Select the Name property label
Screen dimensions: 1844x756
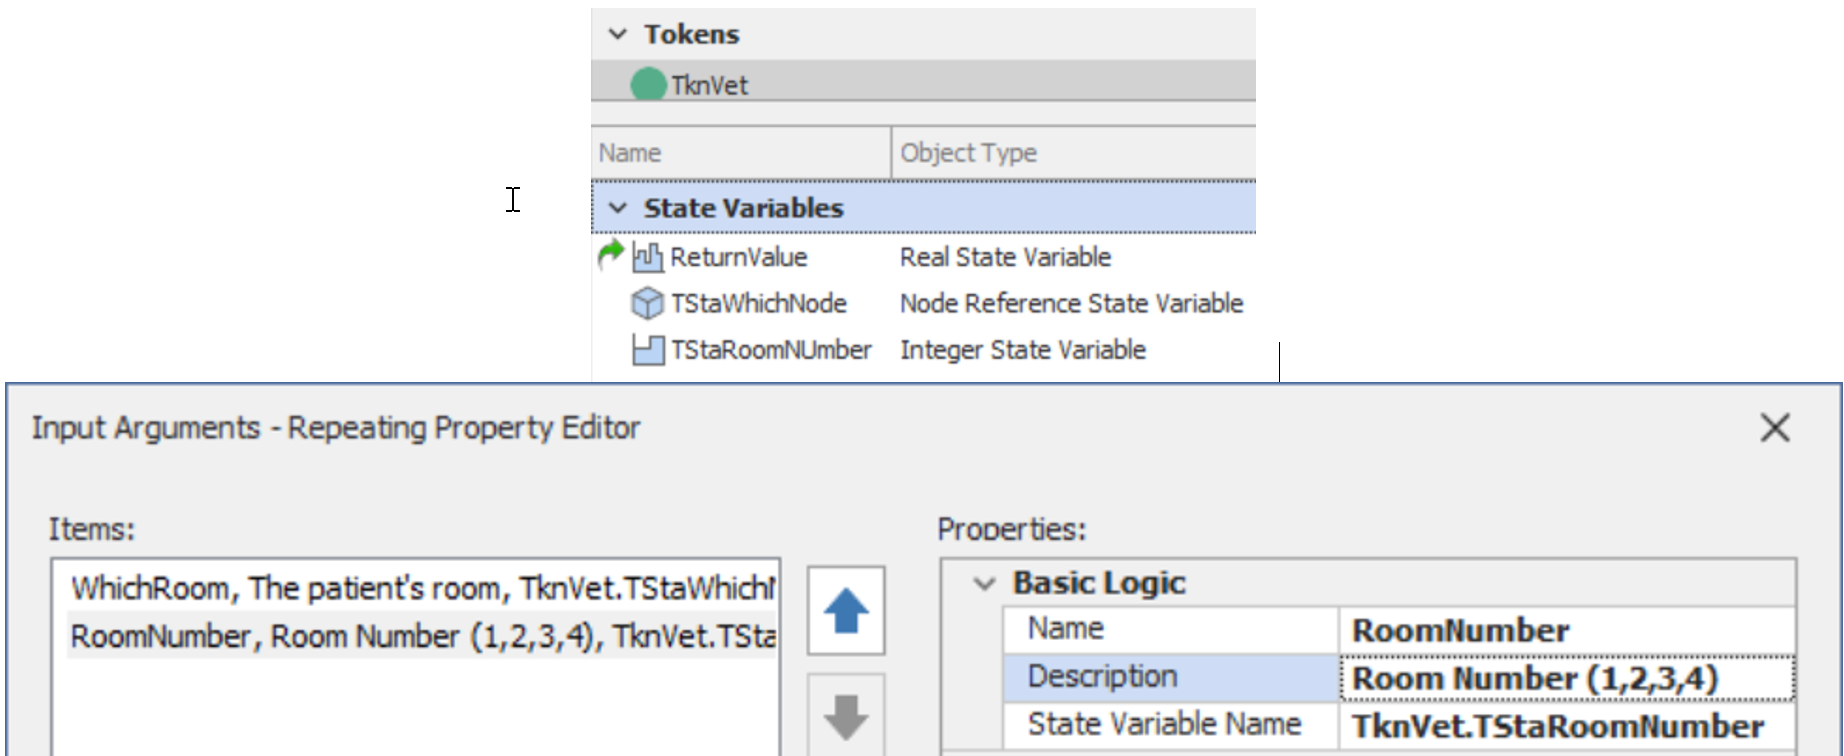point(1066,629)
